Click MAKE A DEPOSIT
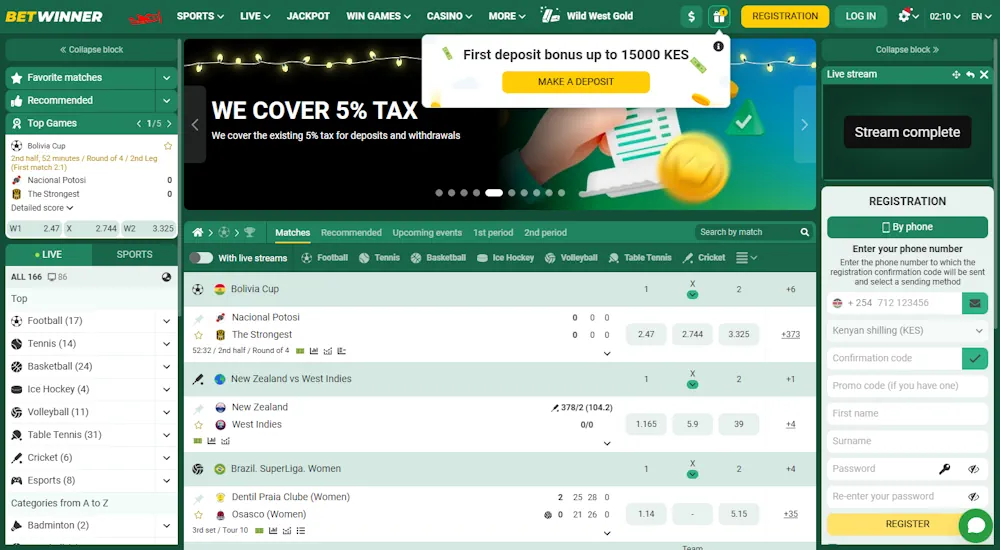The image size is (1000, 550). click(x=576, y=82)
